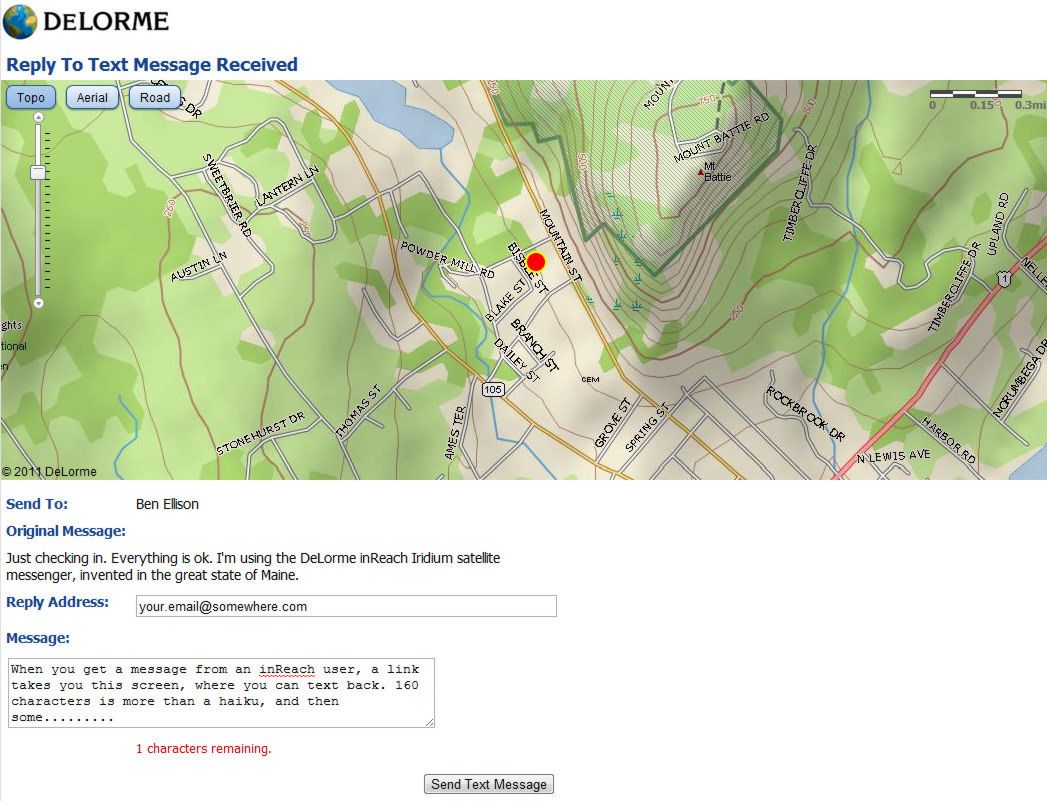The height and width of the screenshot is (801, 1047).
Task: Click the zoom-out arrow below the slider
Action: coord(39,303)
